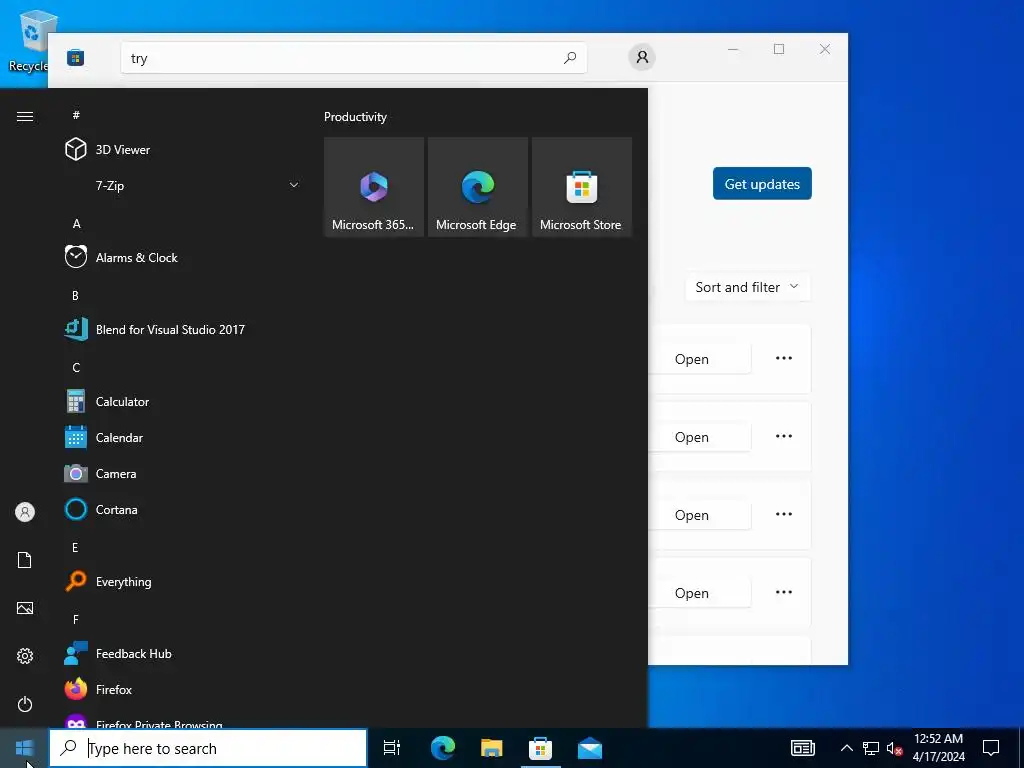Open the clock and date flyout
Viewport: 1024px width, 768px height.
pyautogui.click(x=938, y=748)
